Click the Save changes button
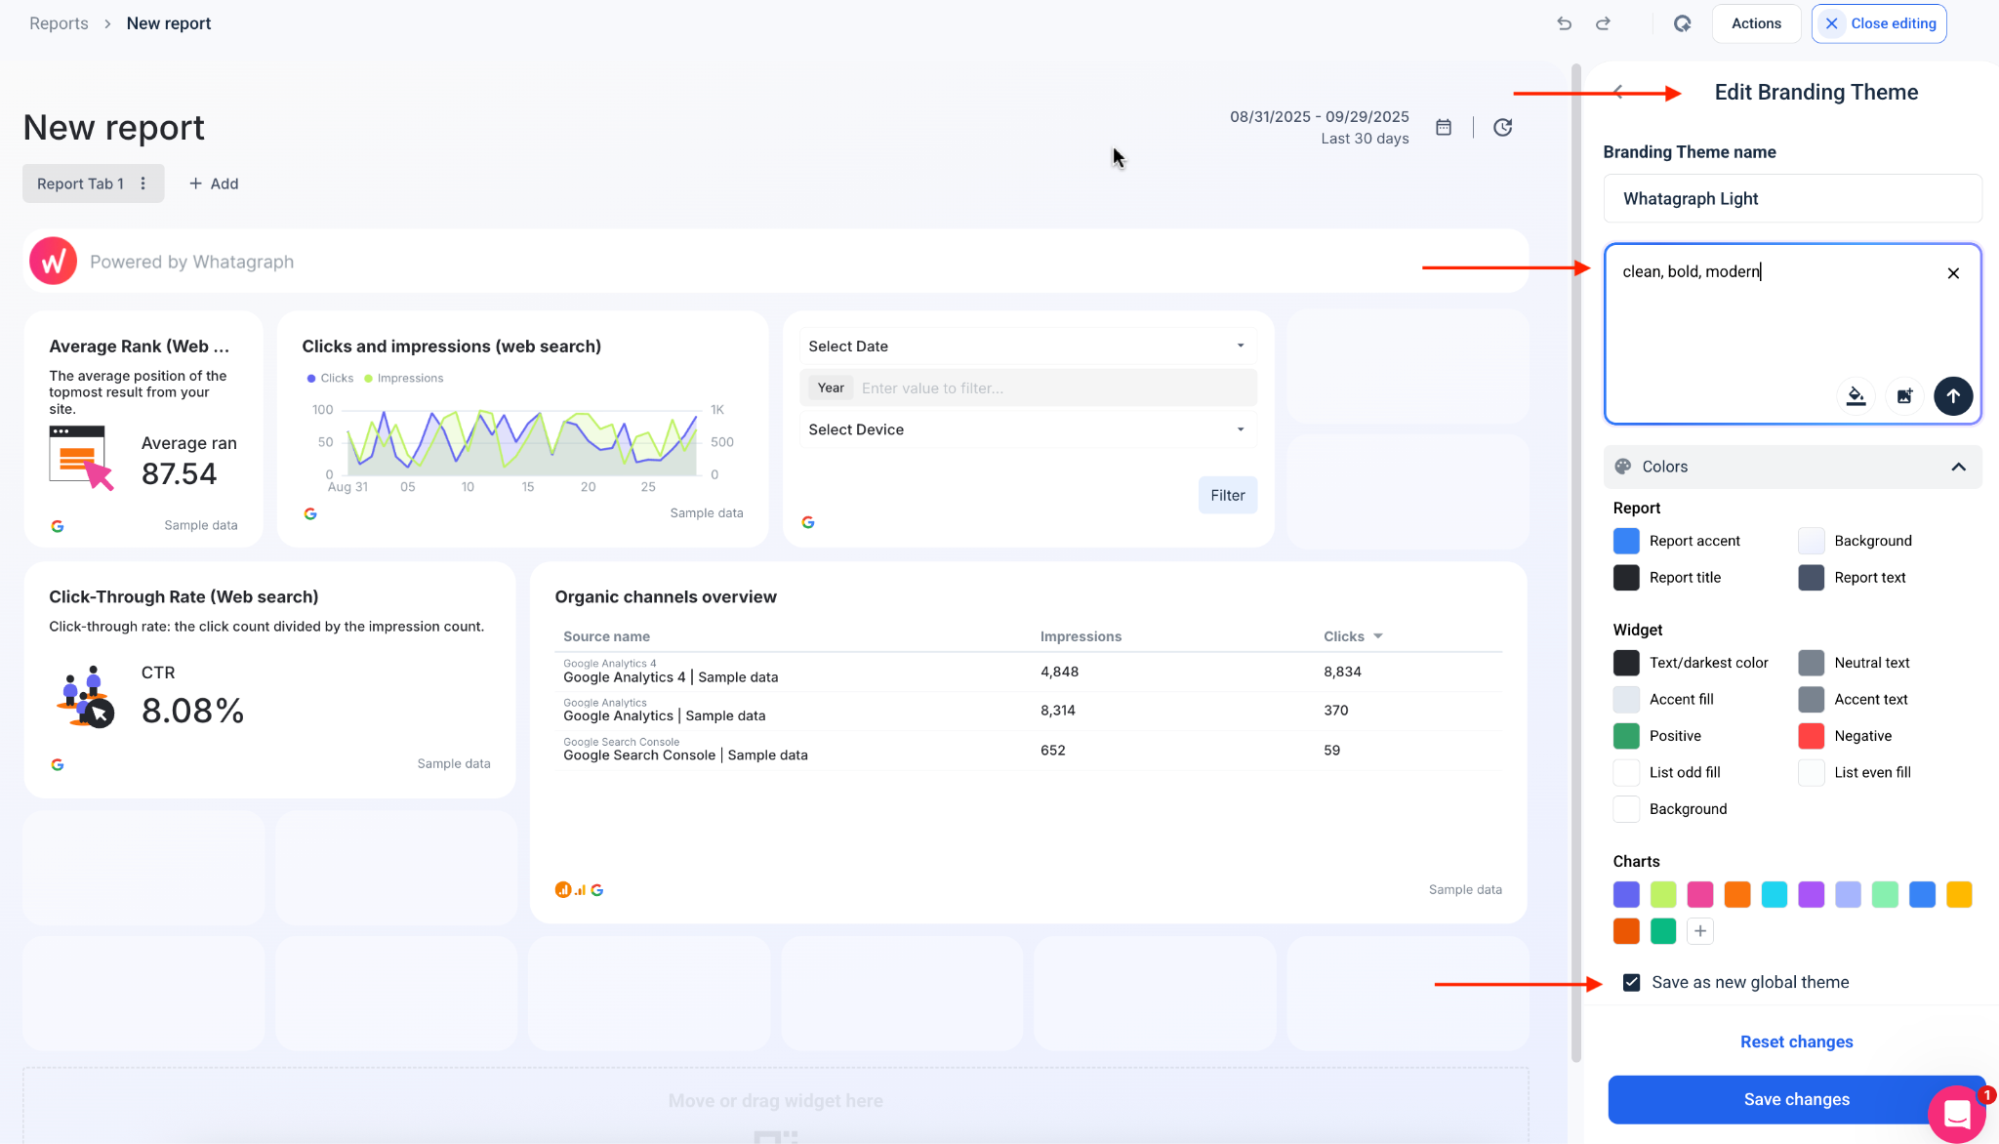The width and height of the screenshot is (1999, 1144). [x=1796, y=1099]
